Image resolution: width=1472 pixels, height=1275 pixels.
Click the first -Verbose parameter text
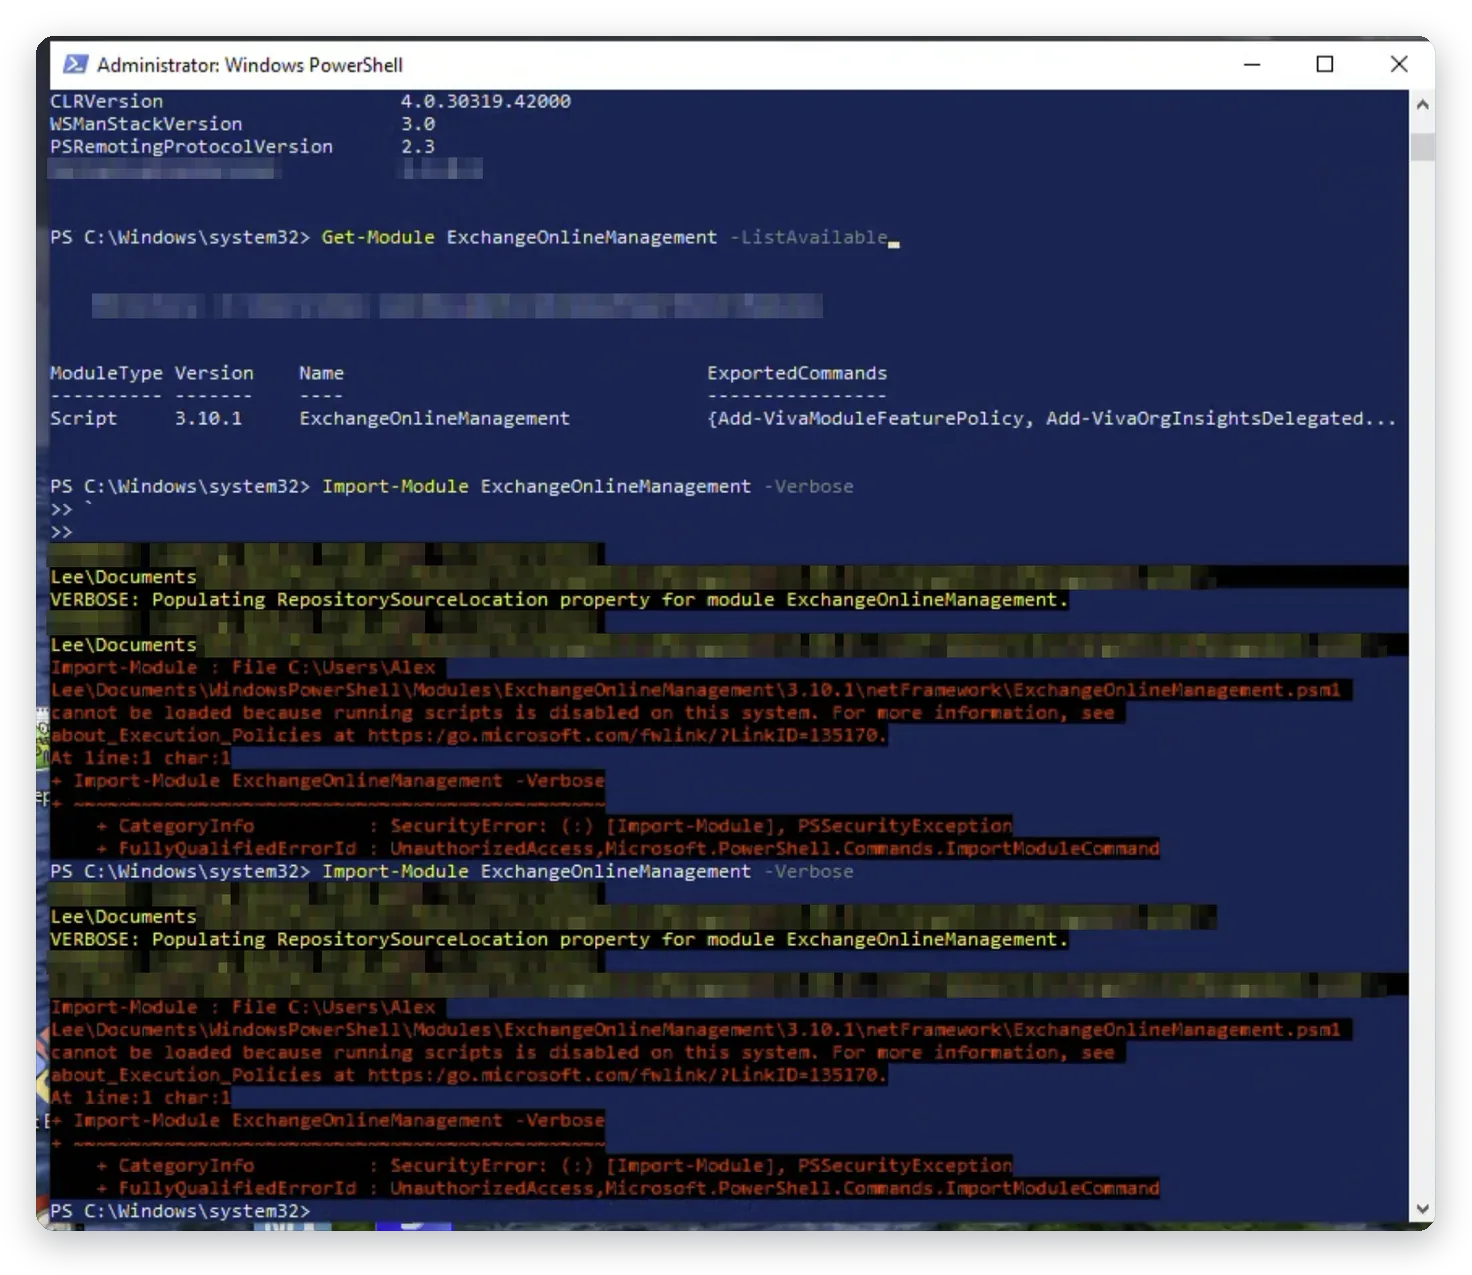808,486
